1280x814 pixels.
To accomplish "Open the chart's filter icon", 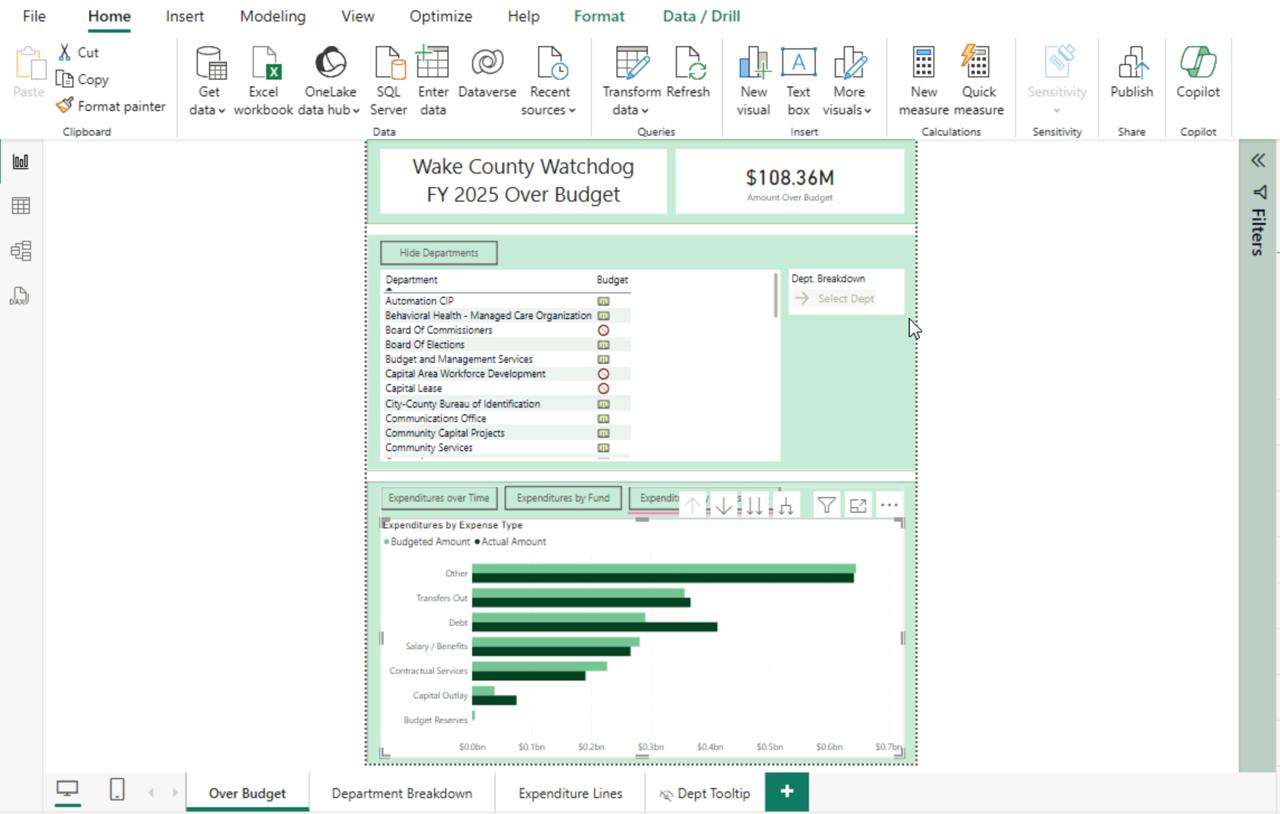I will click(x=826, y=506).
